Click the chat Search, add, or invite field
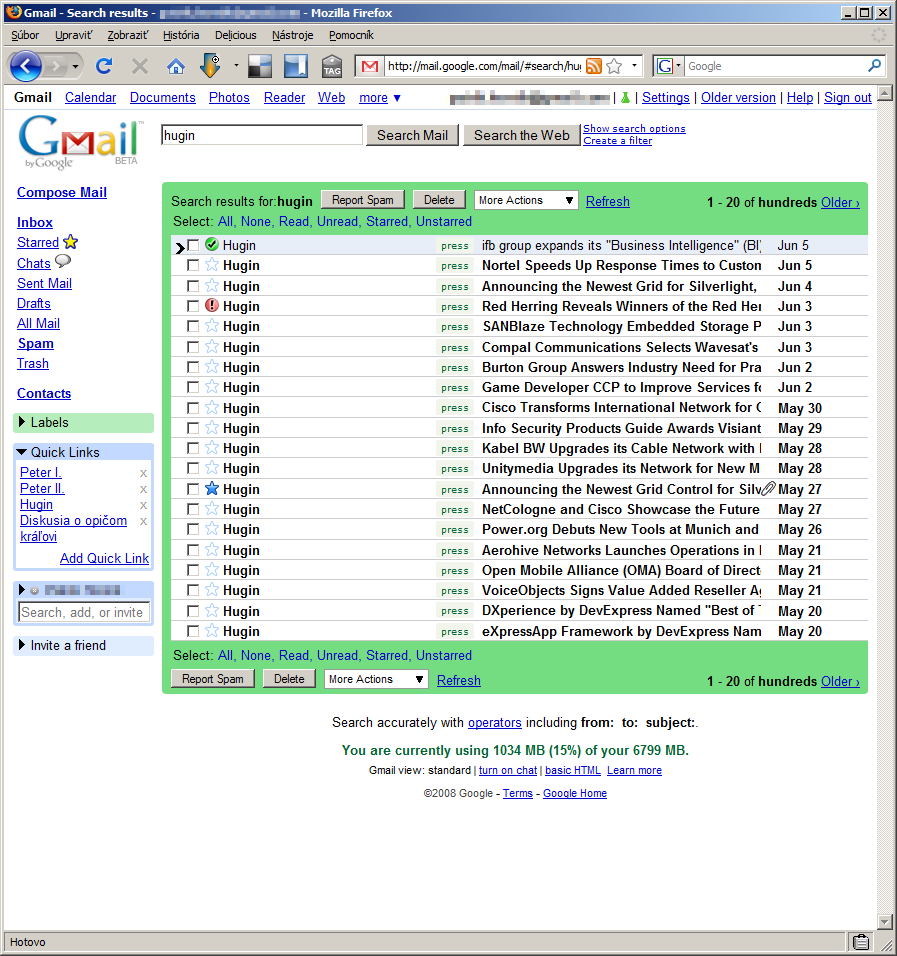The height and width of the screenshot is (956, 897). tap(84, 612)
